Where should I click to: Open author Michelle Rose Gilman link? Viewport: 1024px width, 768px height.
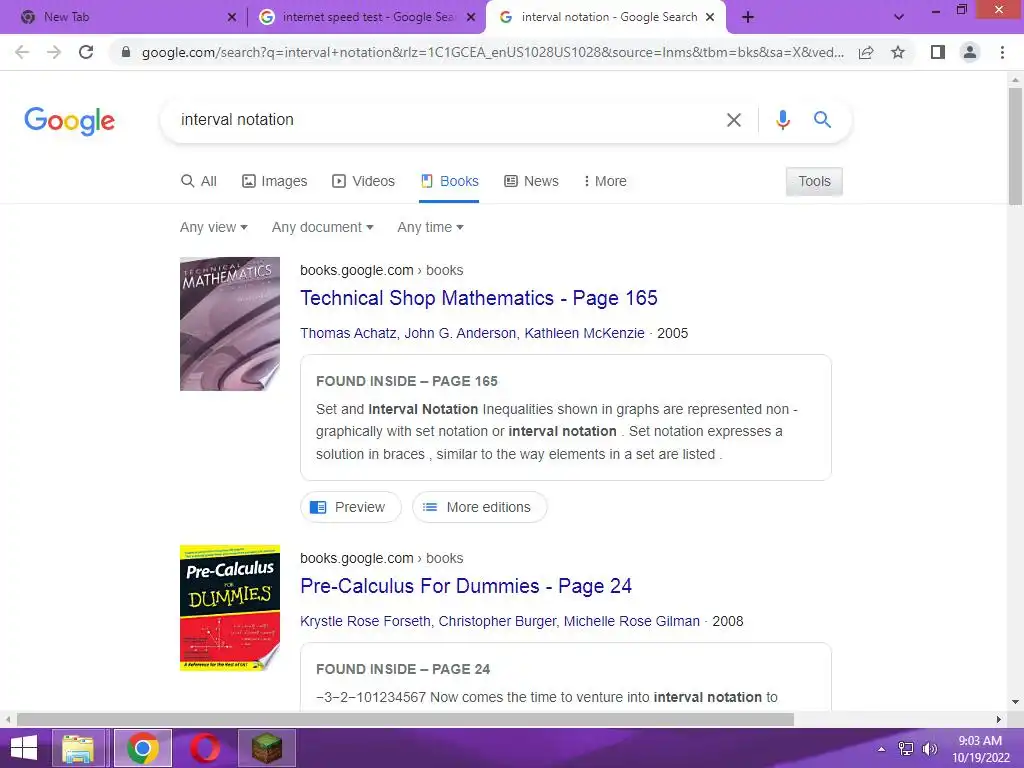tap(632, 621)
